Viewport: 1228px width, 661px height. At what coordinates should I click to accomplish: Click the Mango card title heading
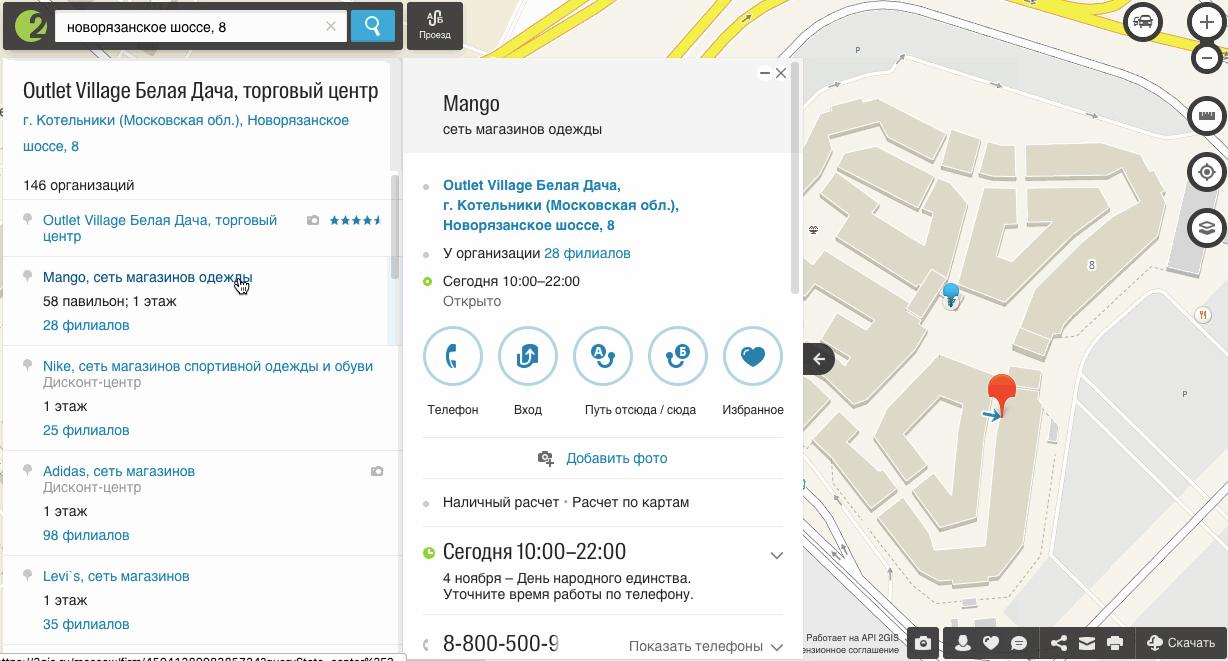471,103
